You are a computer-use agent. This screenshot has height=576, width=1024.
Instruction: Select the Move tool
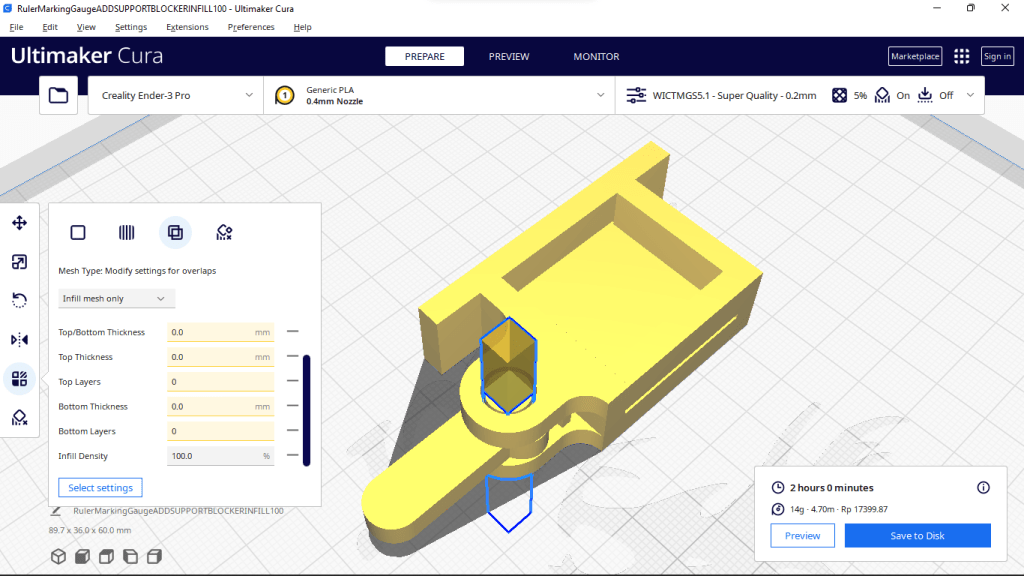pyautogui.click(x=20, y=223)
